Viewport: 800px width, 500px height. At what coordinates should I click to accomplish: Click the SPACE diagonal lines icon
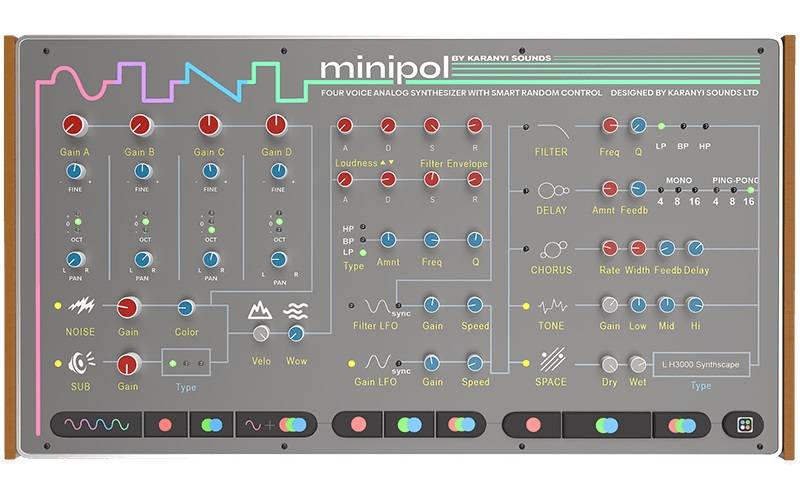click(x=552, y=360)
